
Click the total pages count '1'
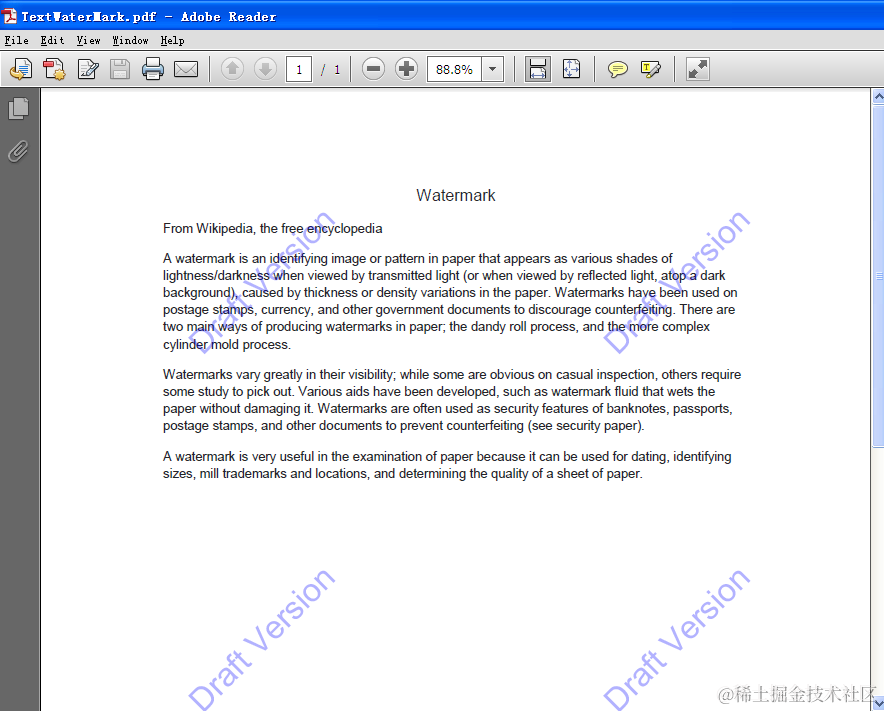pos(337,69)
